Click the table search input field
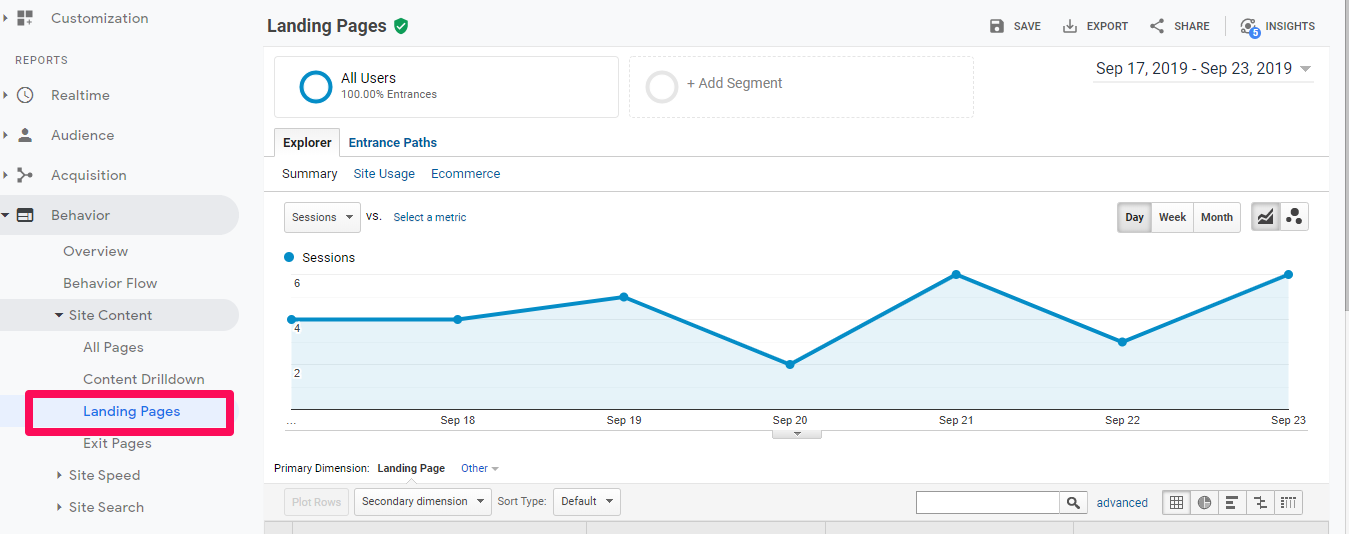This screenshot has height=534, width=1349. pos(987,502)
